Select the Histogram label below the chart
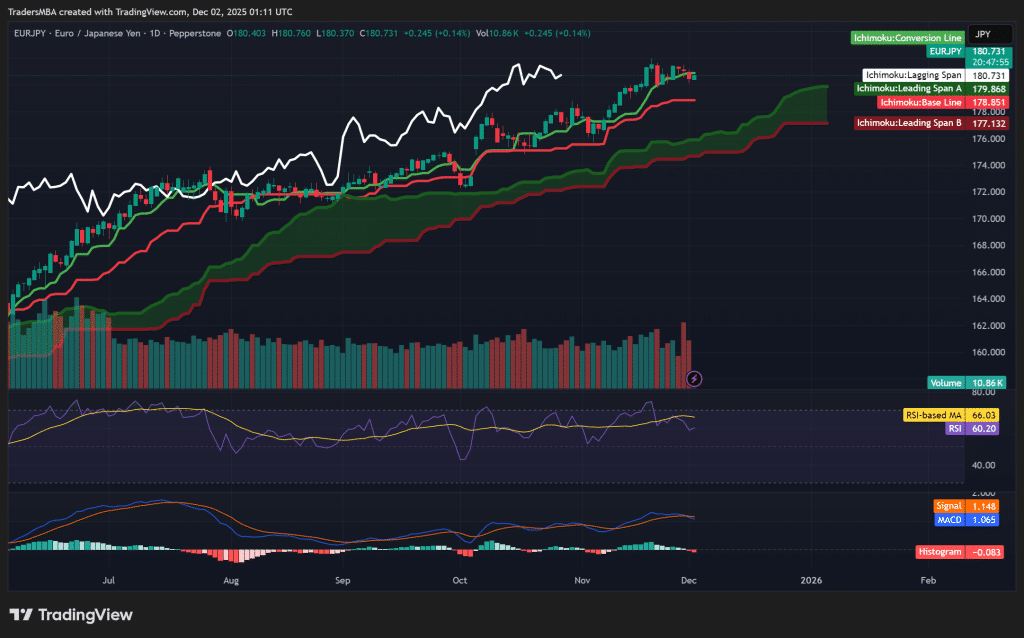 pyautogui.click(x=940, y=550)
